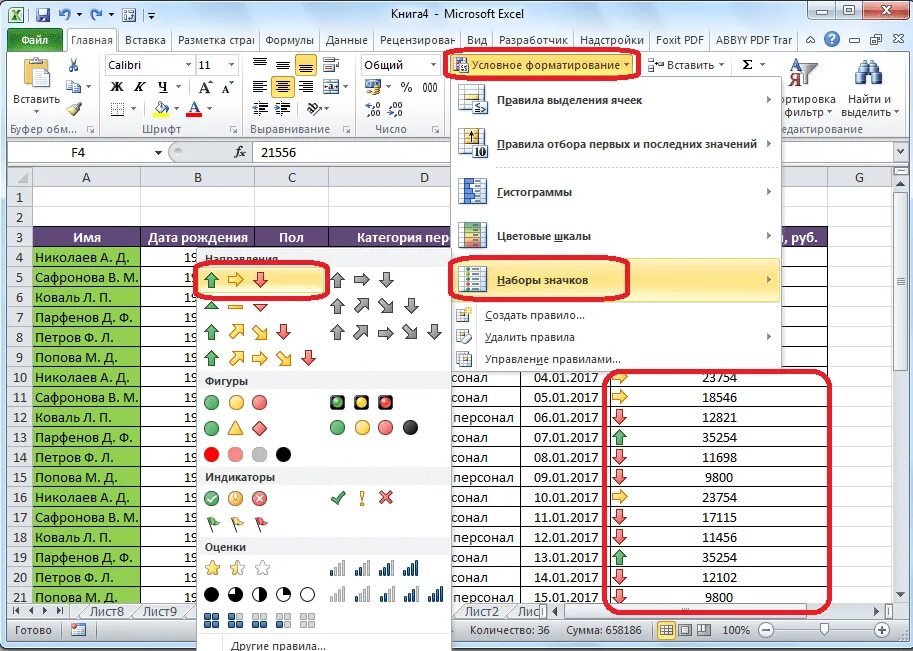Open the Условное форматирование dropdown
The height and width of the screenshot is (651, 913).
pyautogui.click(x=542, y=65)
